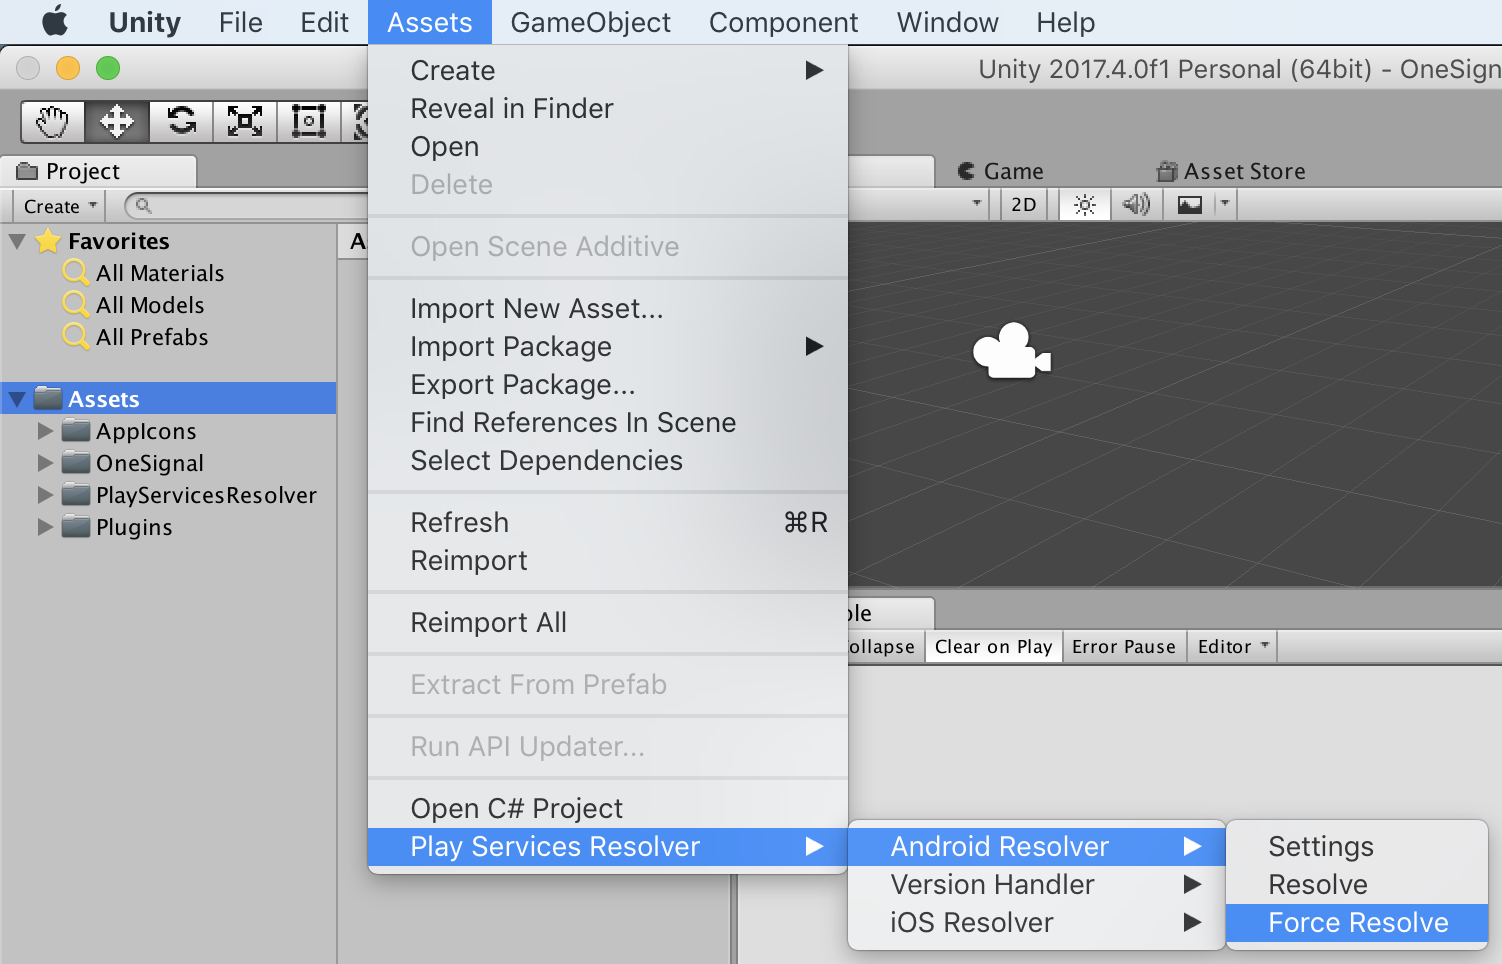Click the OneSignal folder icon
The width and height of the screenshot is (1502, 964).
click(76, 463)
